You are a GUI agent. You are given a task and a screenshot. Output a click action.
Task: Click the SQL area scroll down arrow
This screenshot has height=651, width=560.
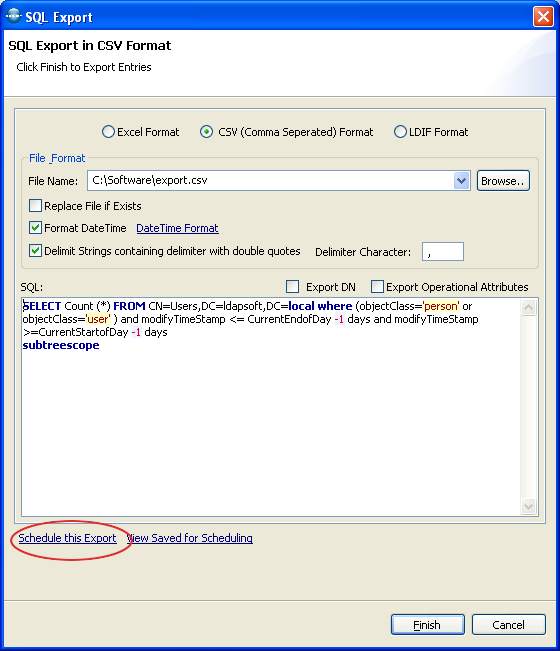click(529, 506)
